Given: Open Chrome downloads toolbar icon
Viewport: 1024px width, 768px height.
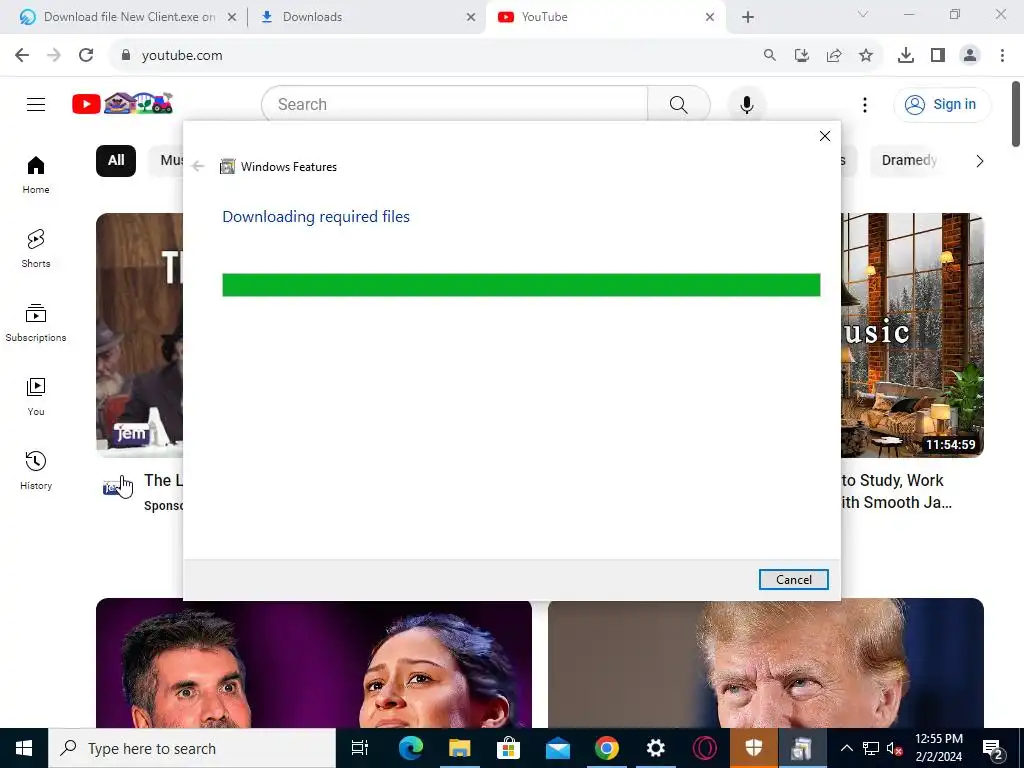Looking at the screenshot, I should [906, 56].
